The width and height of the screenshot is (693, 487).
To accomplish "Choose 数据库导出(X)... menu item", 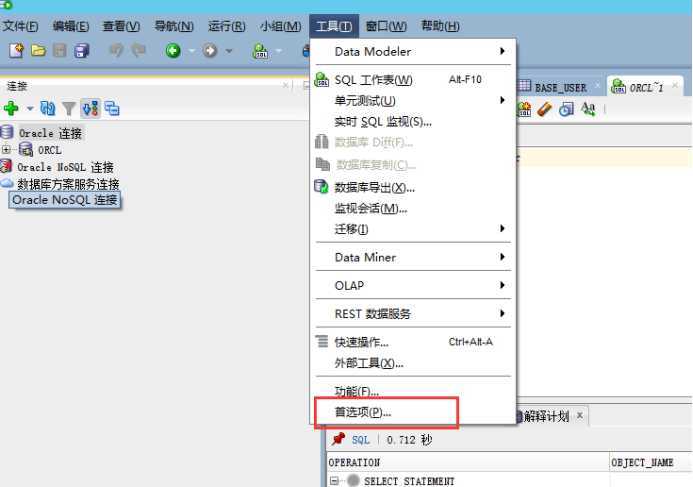I will 413,187.
